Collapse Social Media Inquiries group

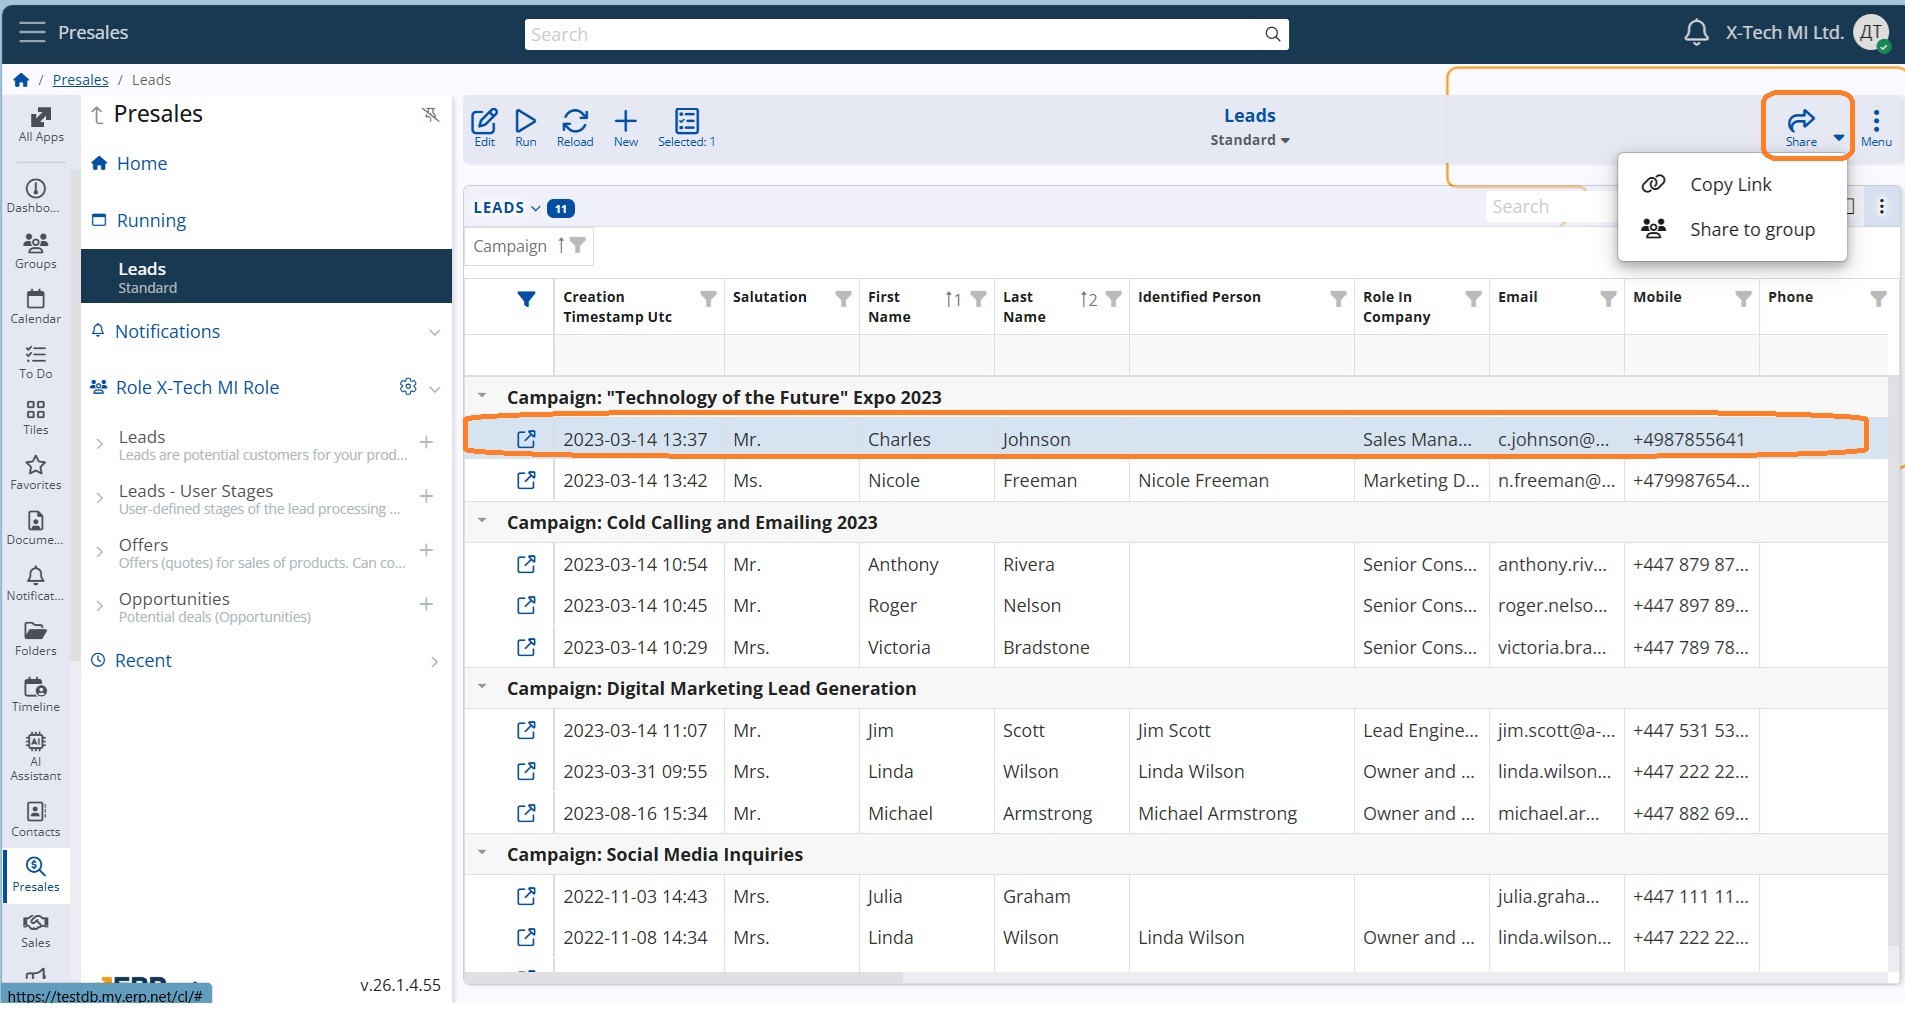point(482,853)
